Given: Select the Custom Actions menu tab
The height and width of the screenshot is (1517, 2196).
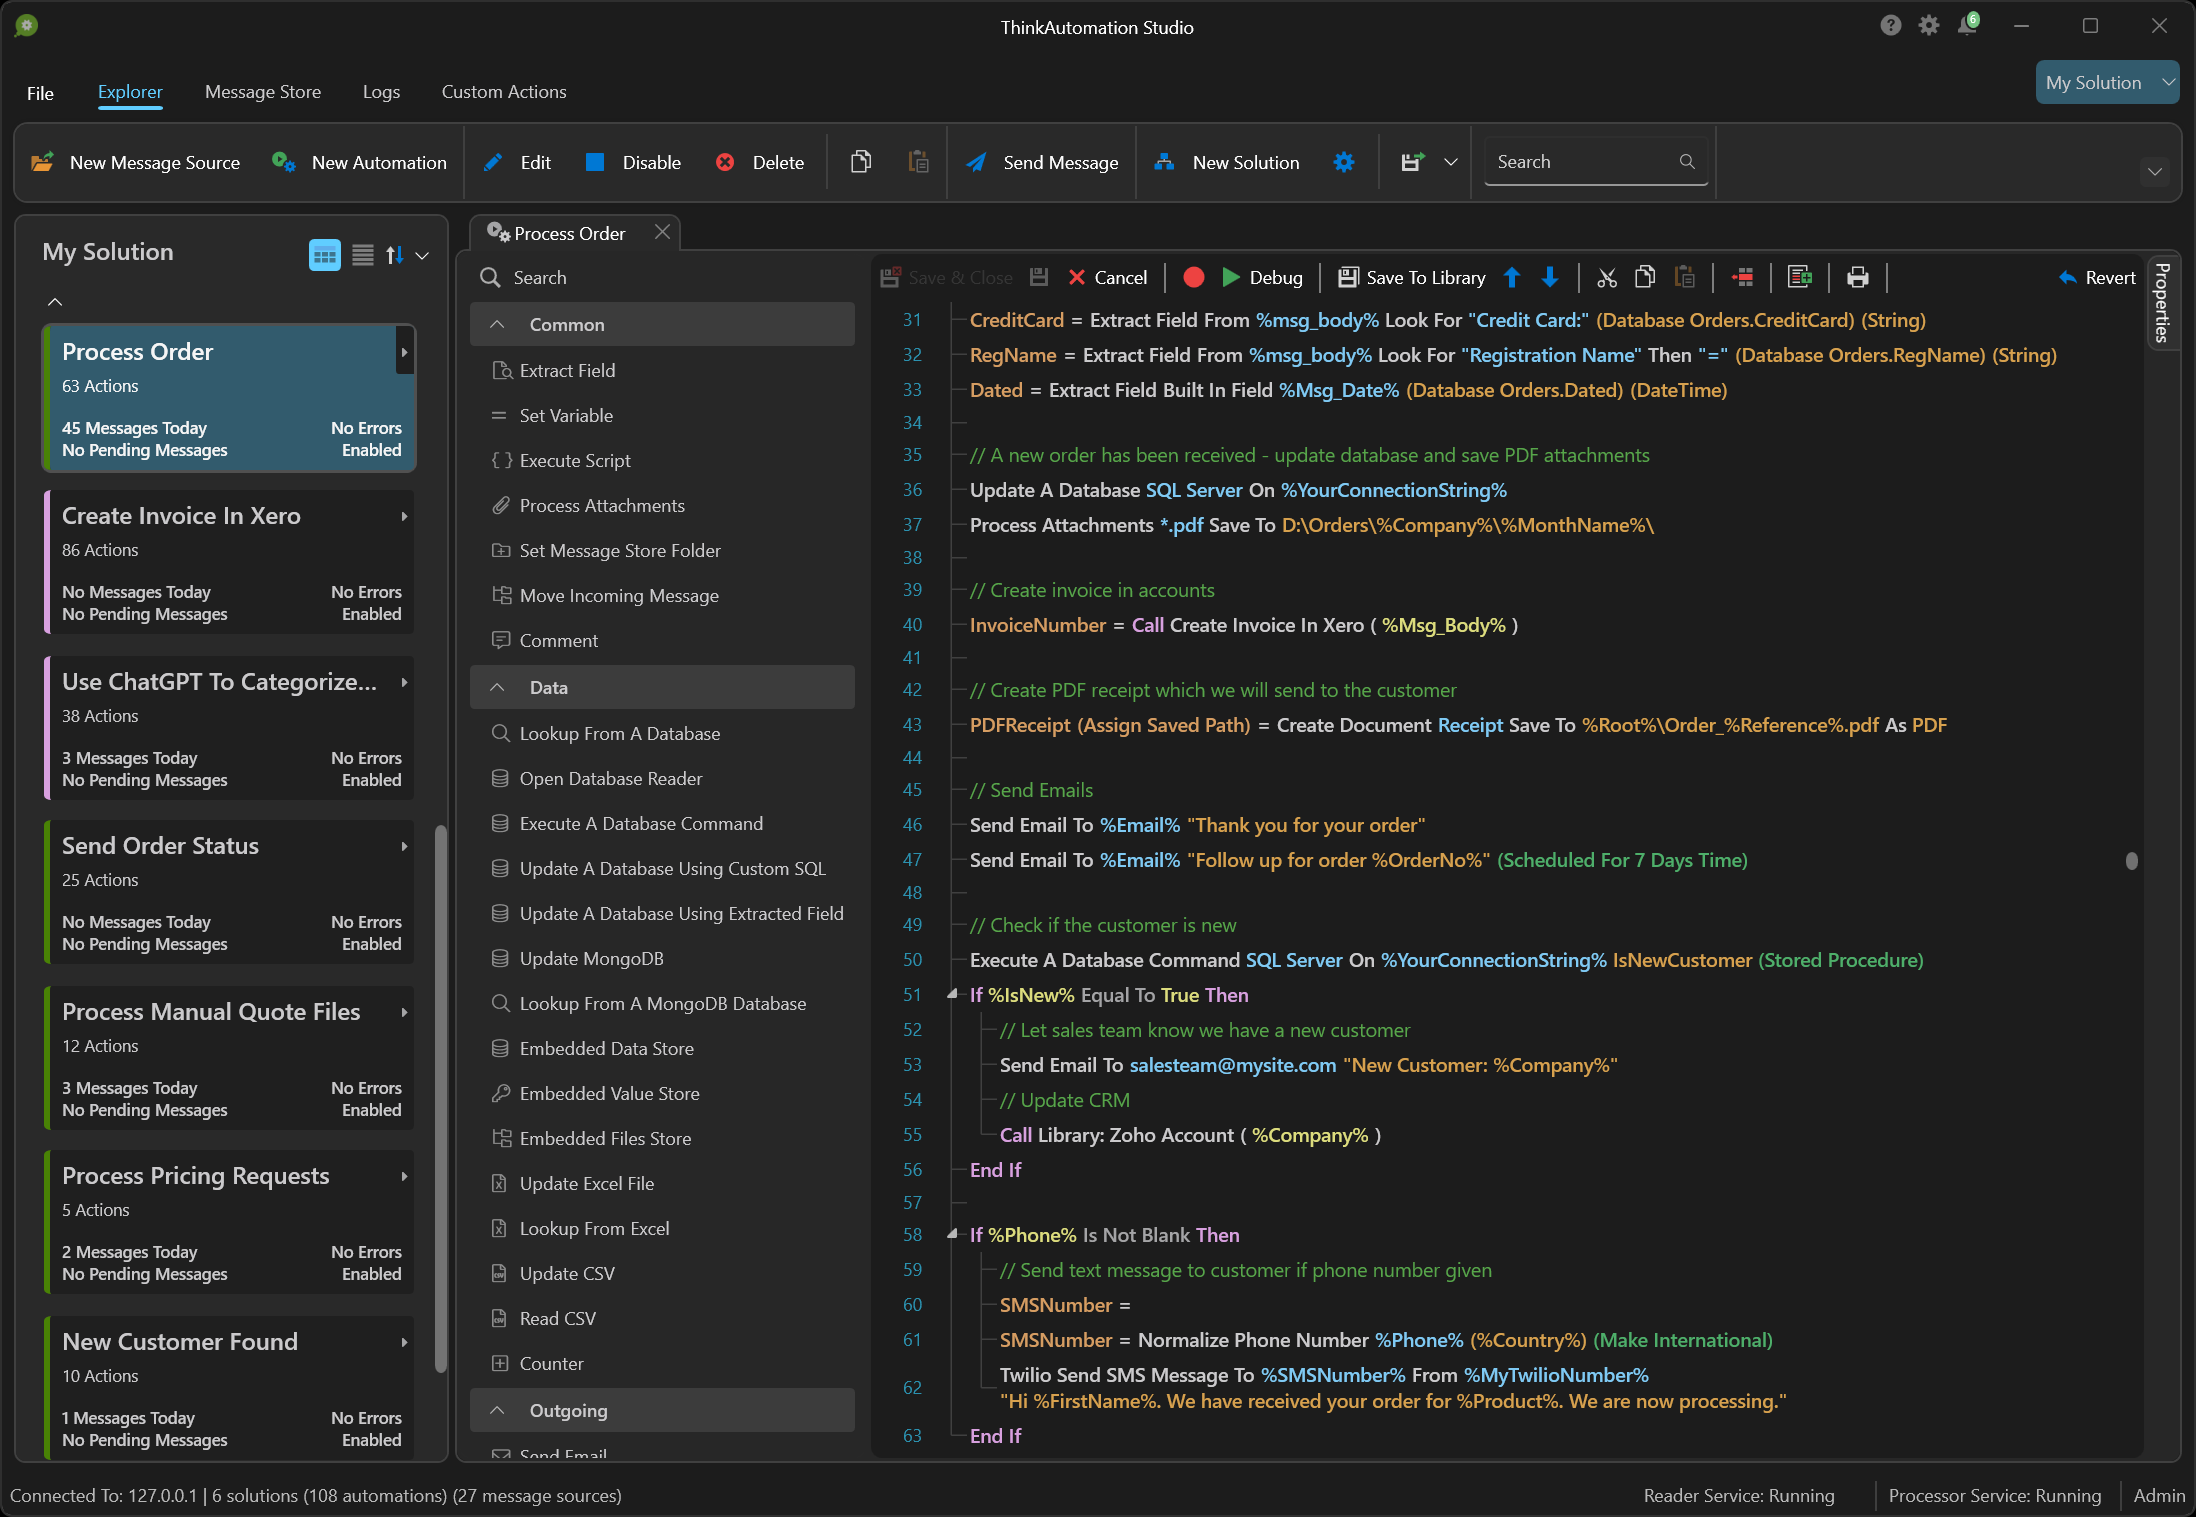Looking at the screenshot, I should tap(502, 90).
